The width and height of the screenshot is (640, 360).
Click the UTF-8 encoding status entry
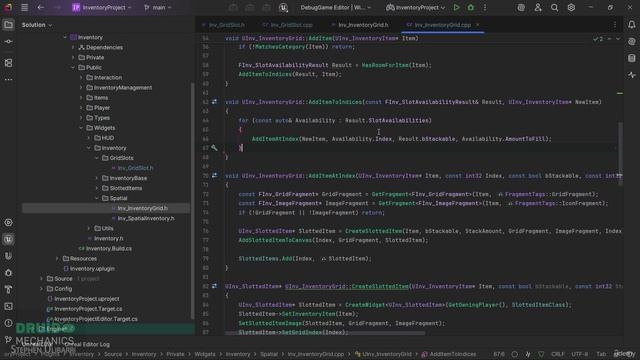(580, 354)
